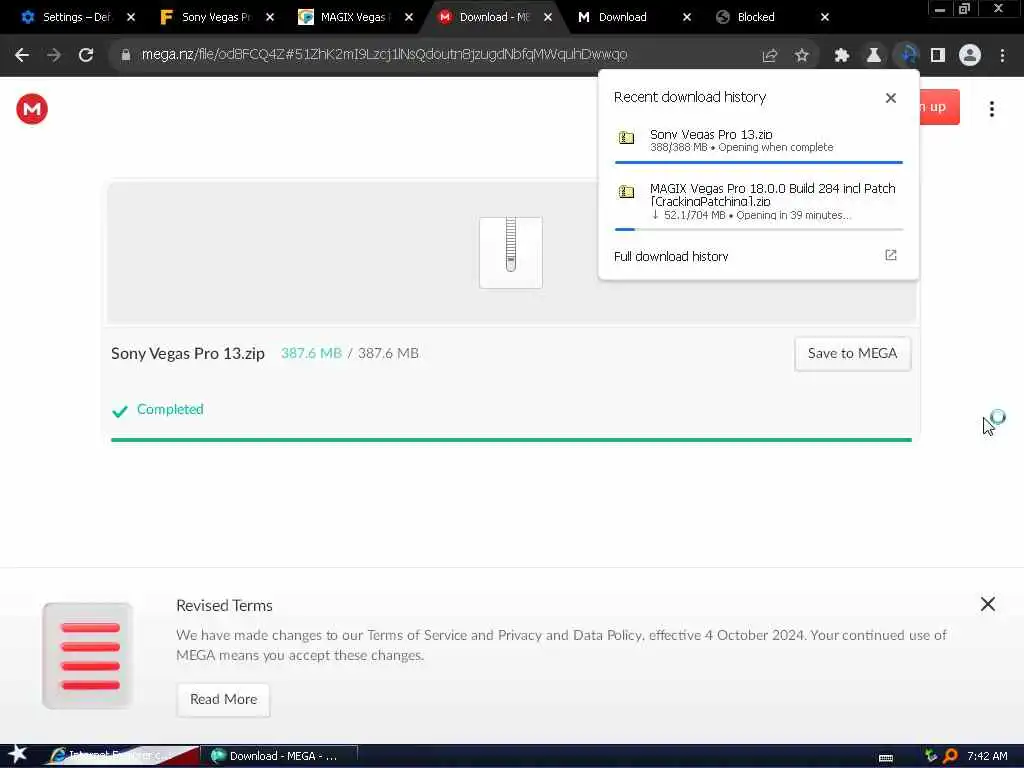1024x768 pixels.
Task: Click the red sign up button
Action: (939, 107)
